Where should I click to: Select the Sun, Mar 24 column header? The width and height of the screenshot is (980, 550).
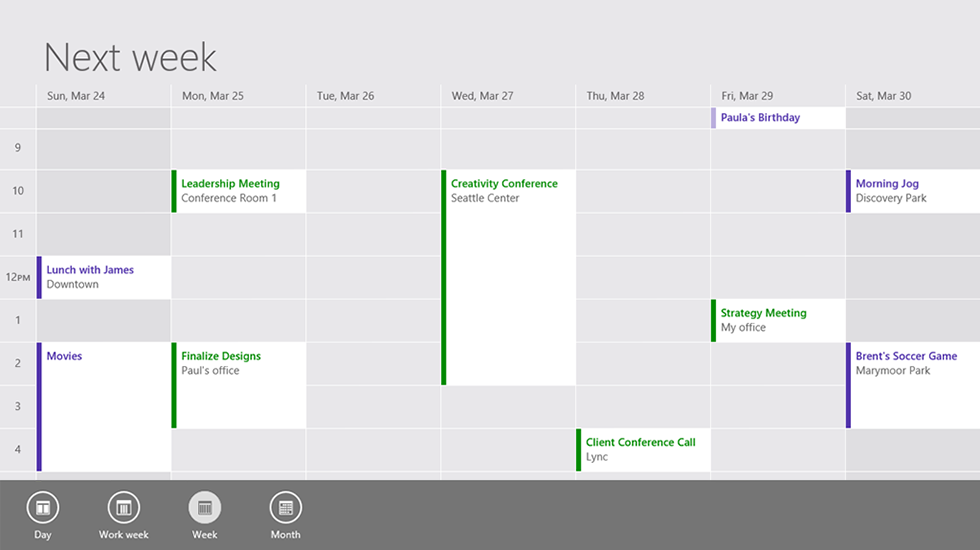[75, 96]
